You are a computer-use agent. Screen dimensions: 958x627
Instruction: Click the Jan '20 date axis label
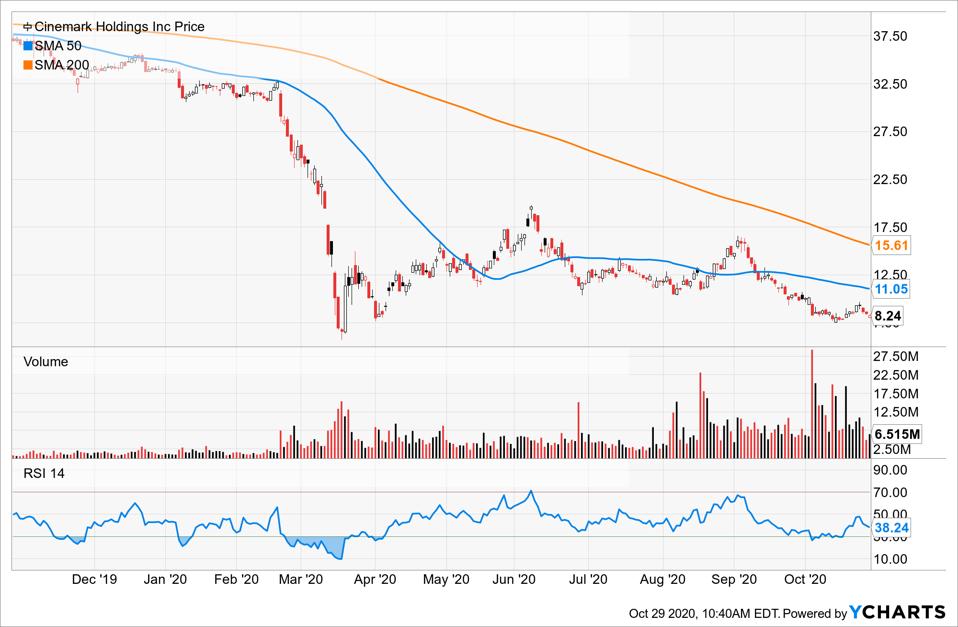click(165, 579)
